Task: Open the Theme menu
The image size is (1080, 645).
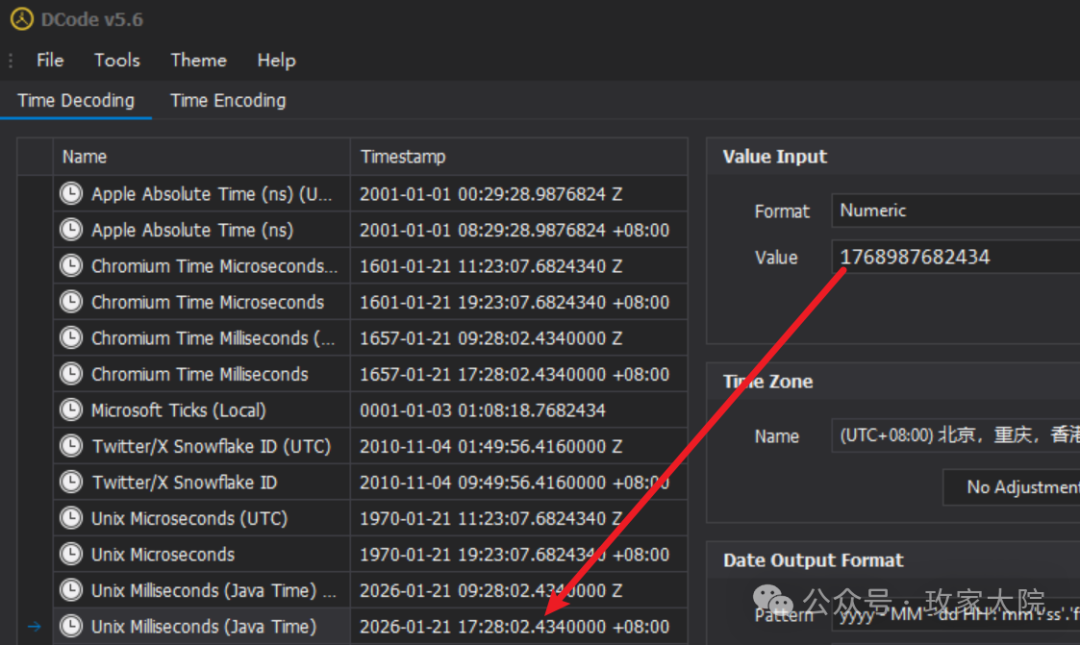Action: (198, 61)
